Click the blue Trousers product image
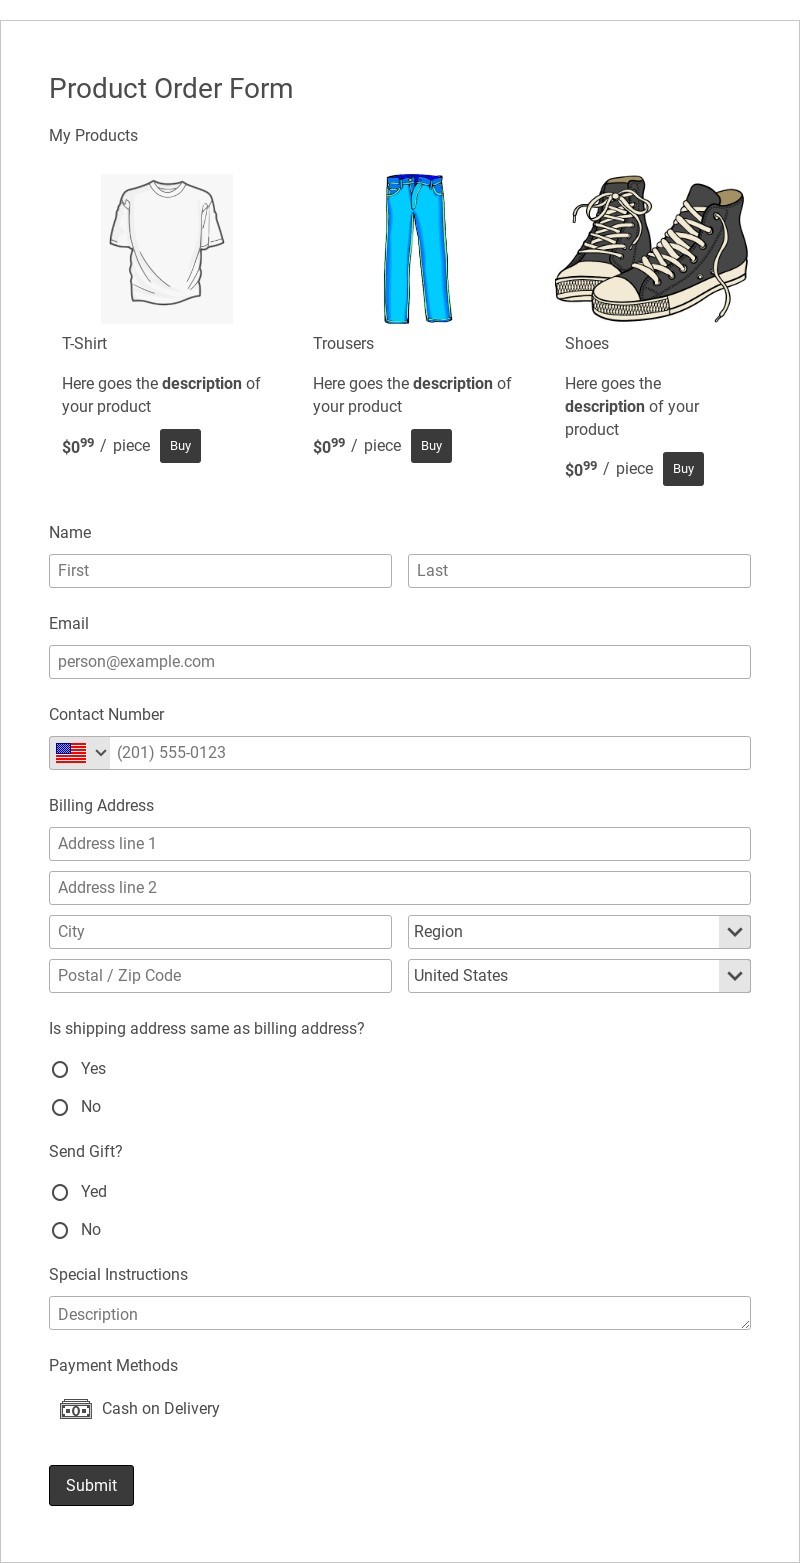800x1563 pixels. point(417,249)
